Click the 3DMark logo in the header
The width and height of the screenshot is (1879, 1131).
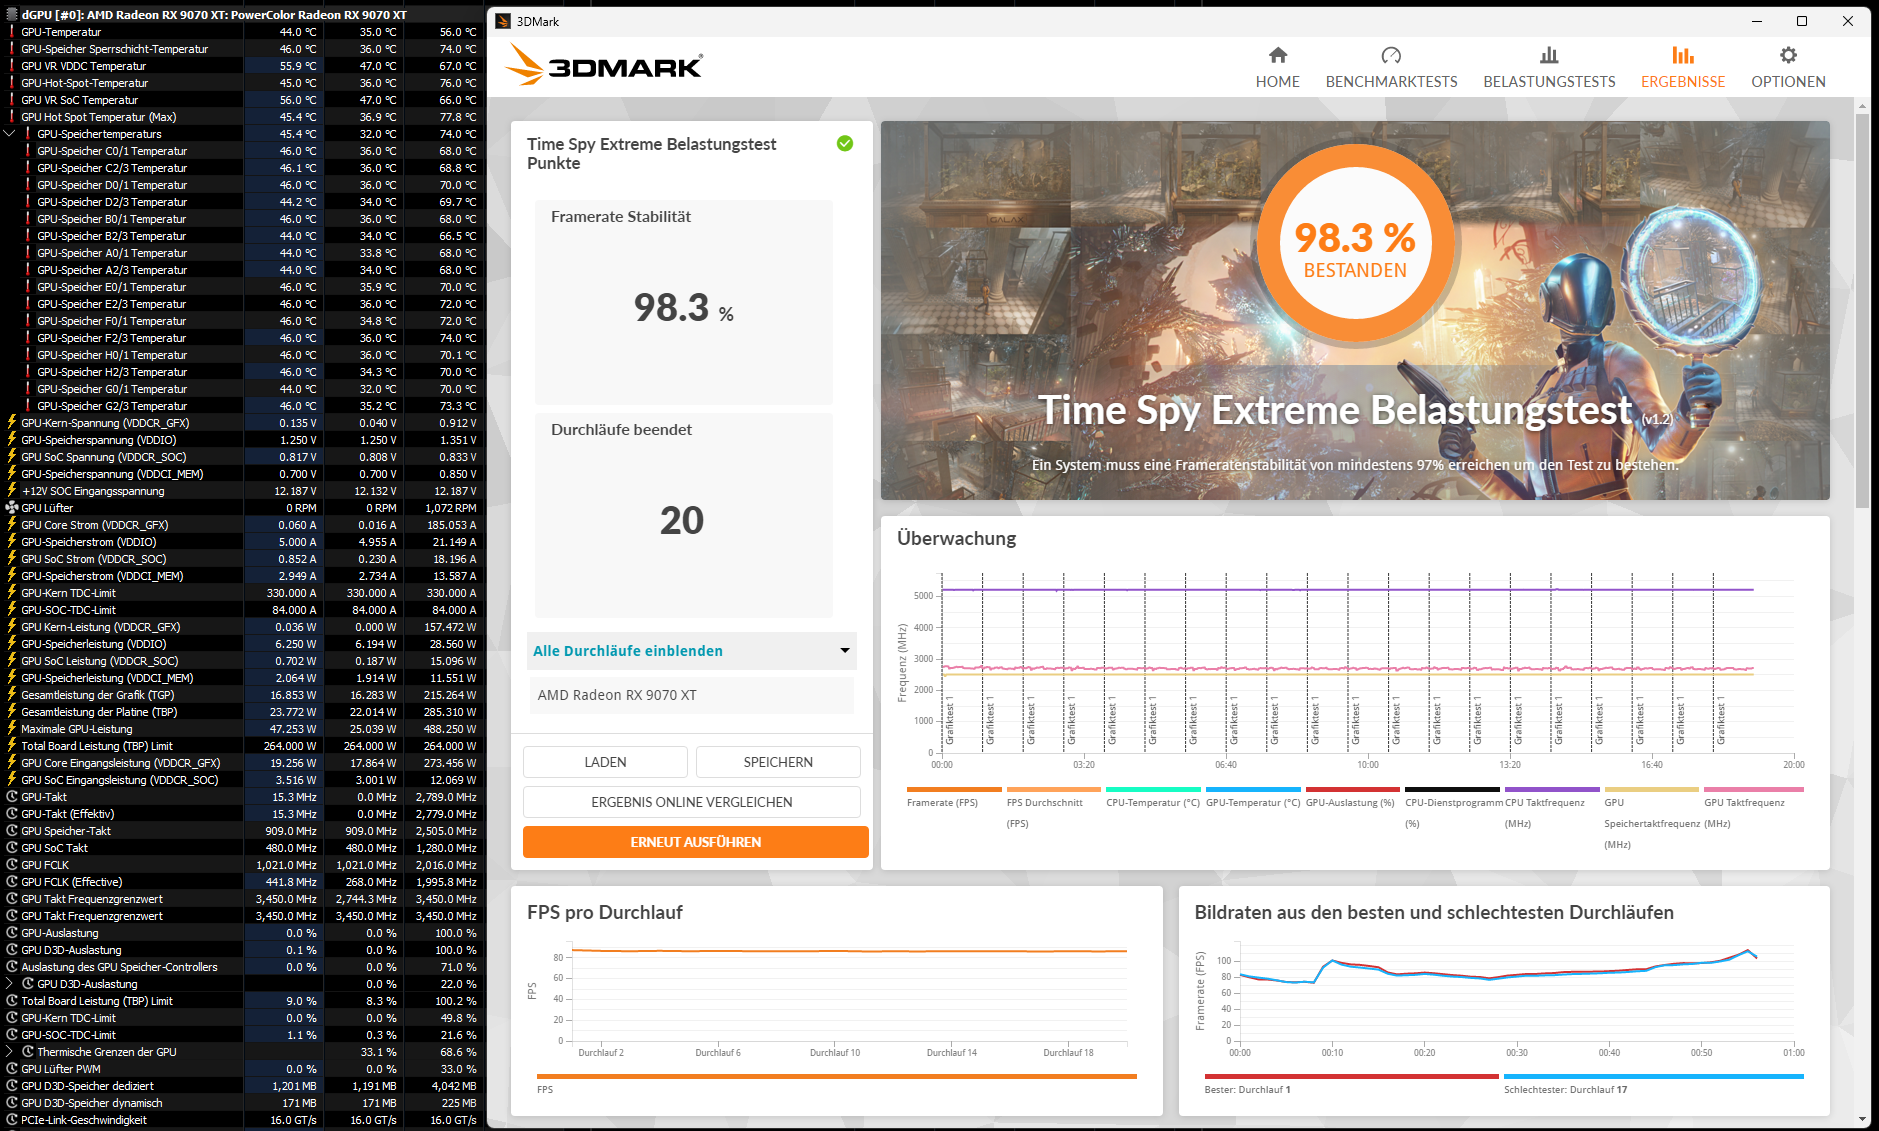604,64
